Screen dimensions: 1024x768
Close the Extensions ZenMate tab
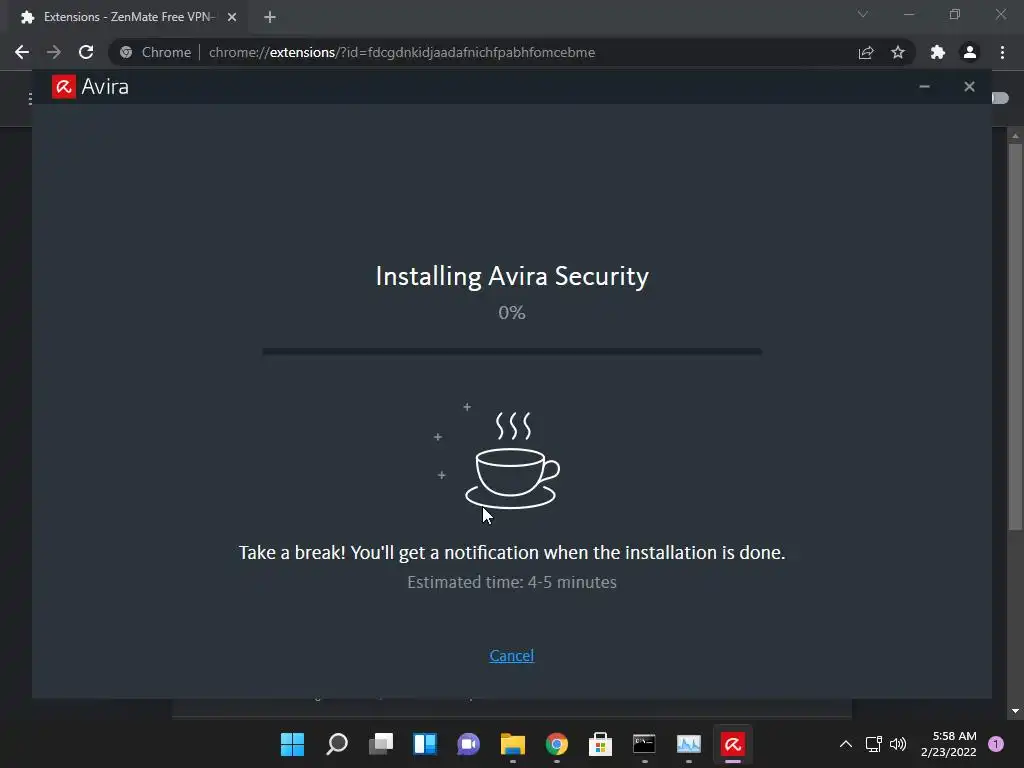(x=232, y=17)
